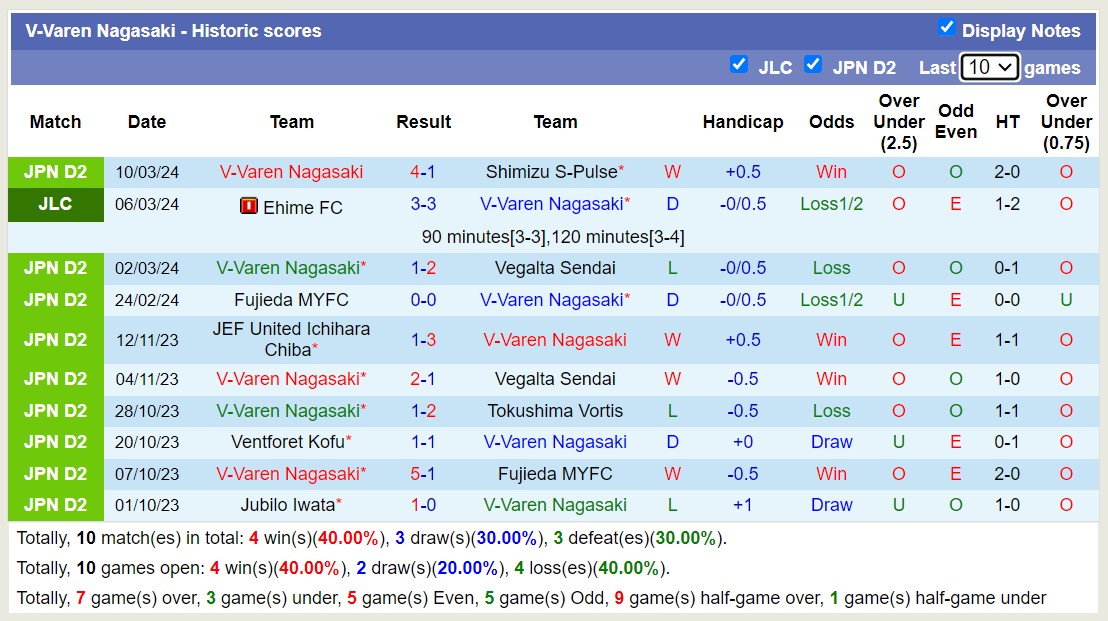Disable the JLC filter checkbox
Image resolution: width=1108 pixels, height=621 pixels.
point(740,65)
